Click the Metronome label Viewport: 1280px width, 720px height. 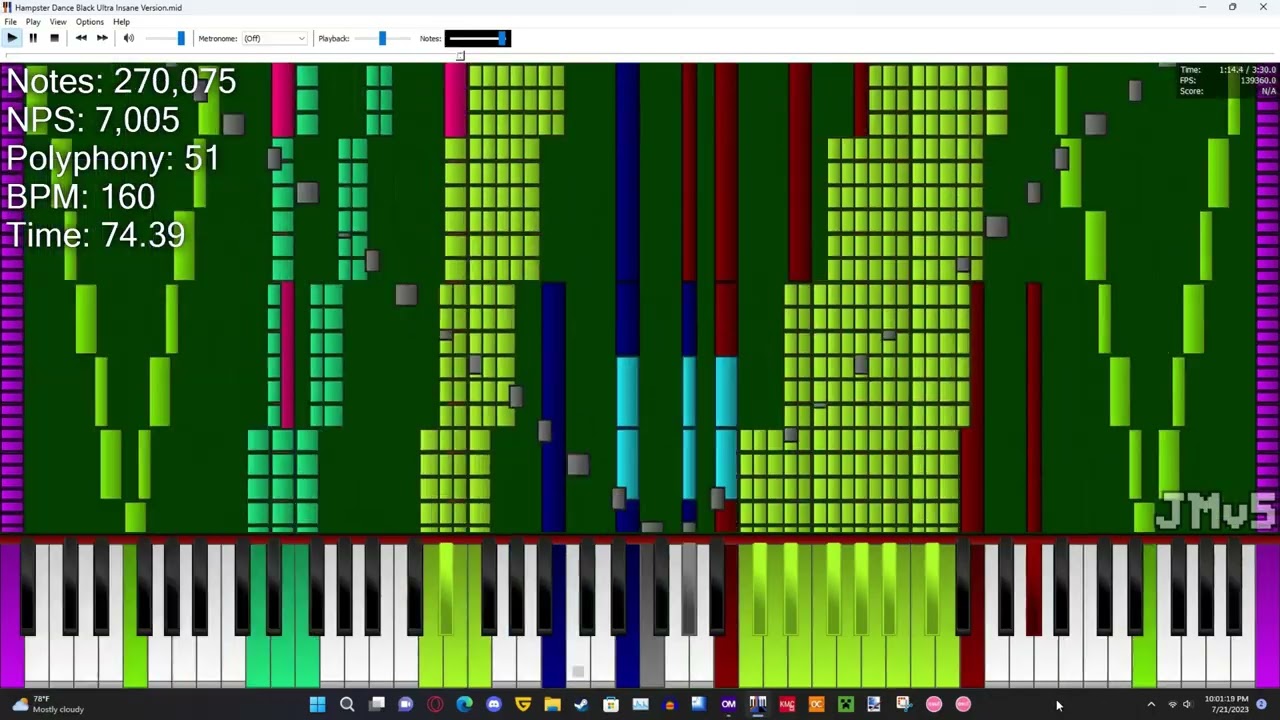click(x=218, y=38)
